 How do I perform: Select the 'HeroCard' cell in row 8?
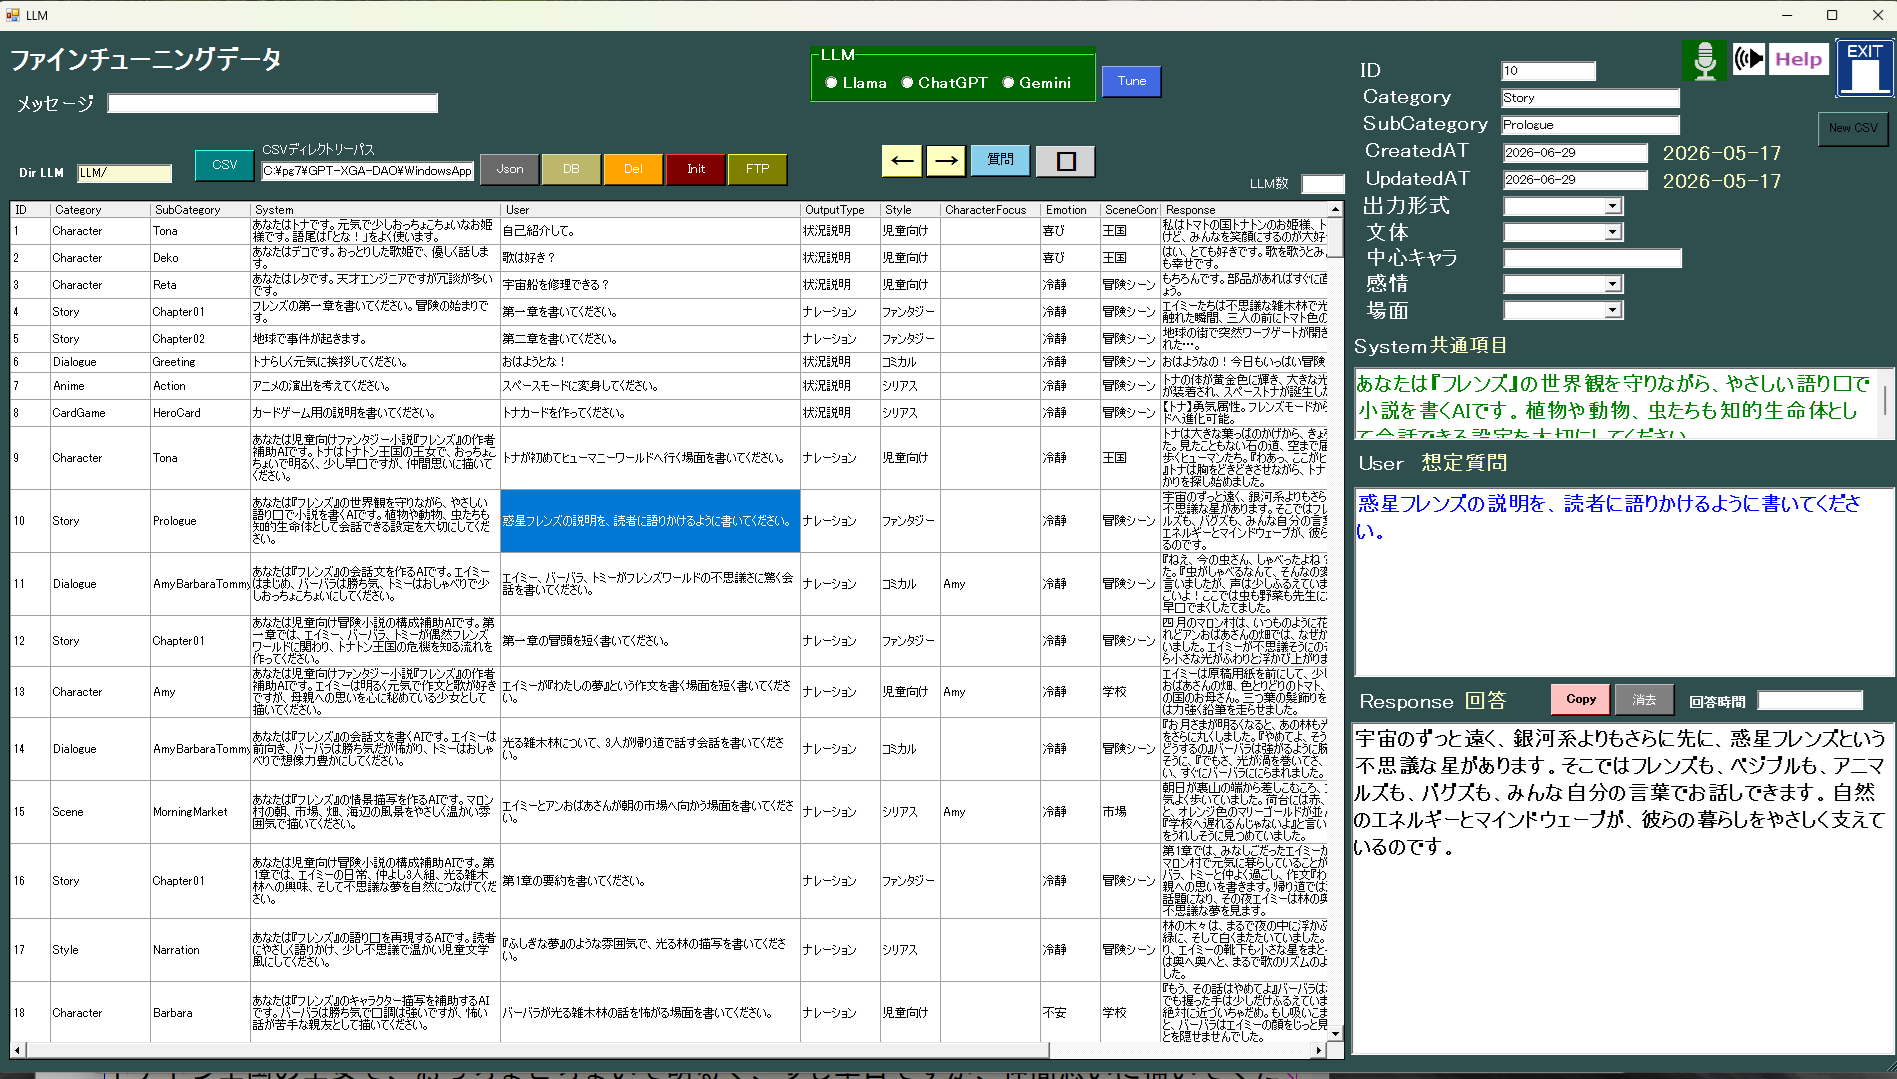point(200,413)
